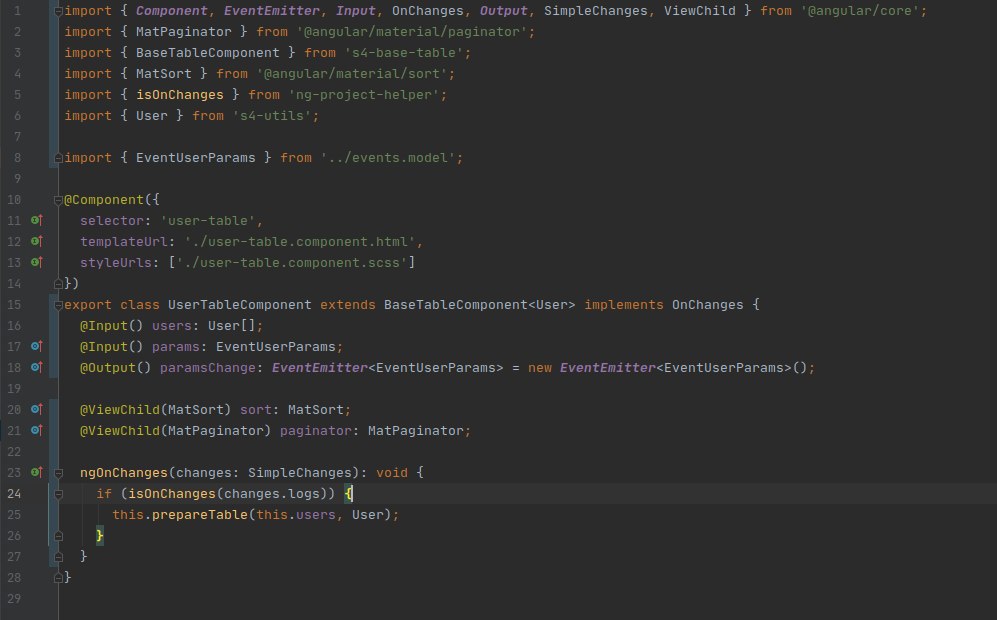Click the 's4-utils' string
Viewport: 997px width, 620px height.
(x=272, y=116)
